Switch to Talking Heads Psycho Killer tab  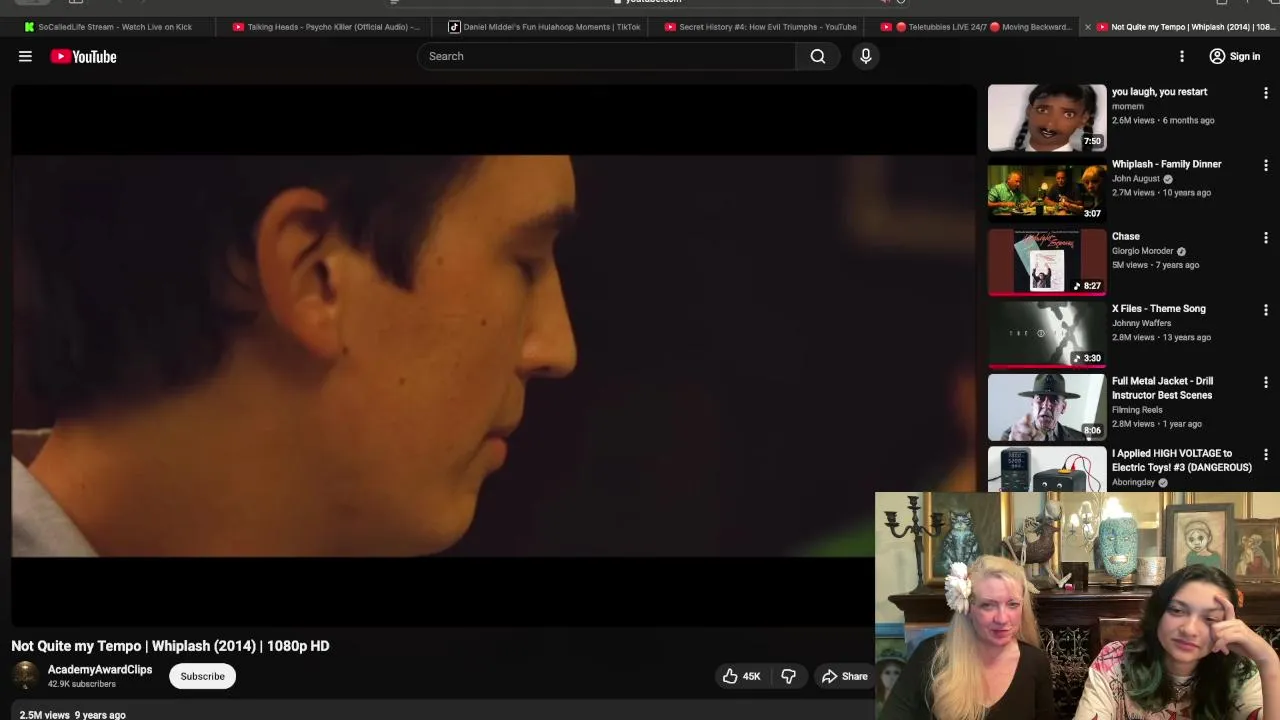click(x=326, y=27)
